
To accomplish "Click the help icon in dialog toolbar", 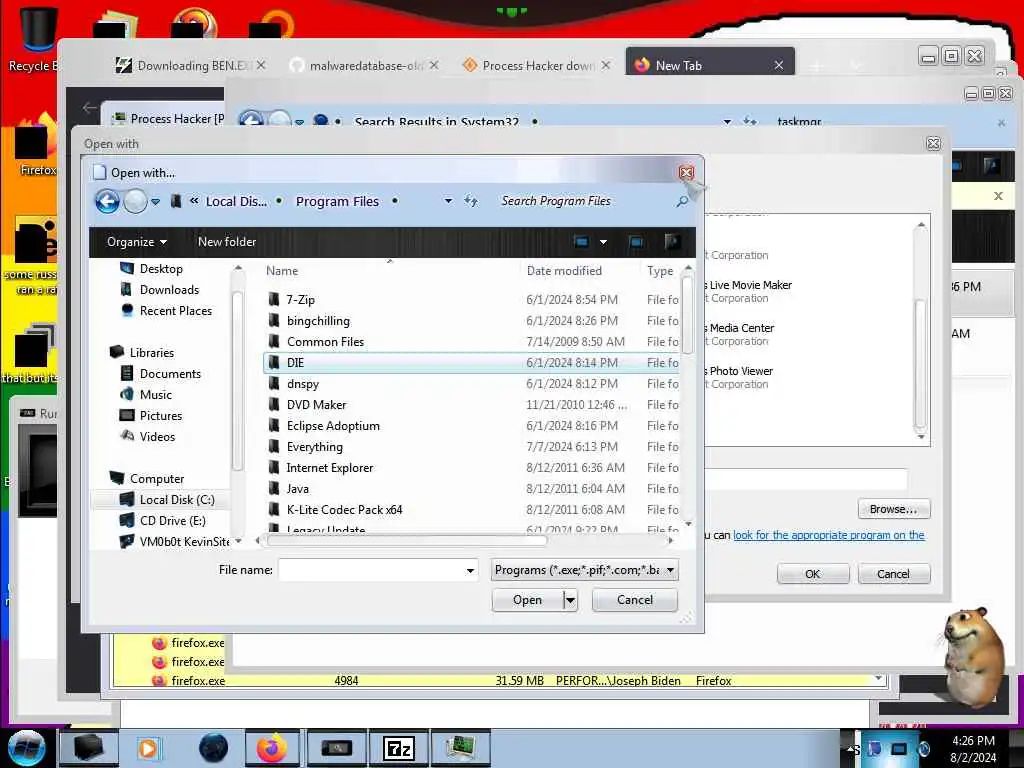I will pyautogui.click(x=672, y=242).
